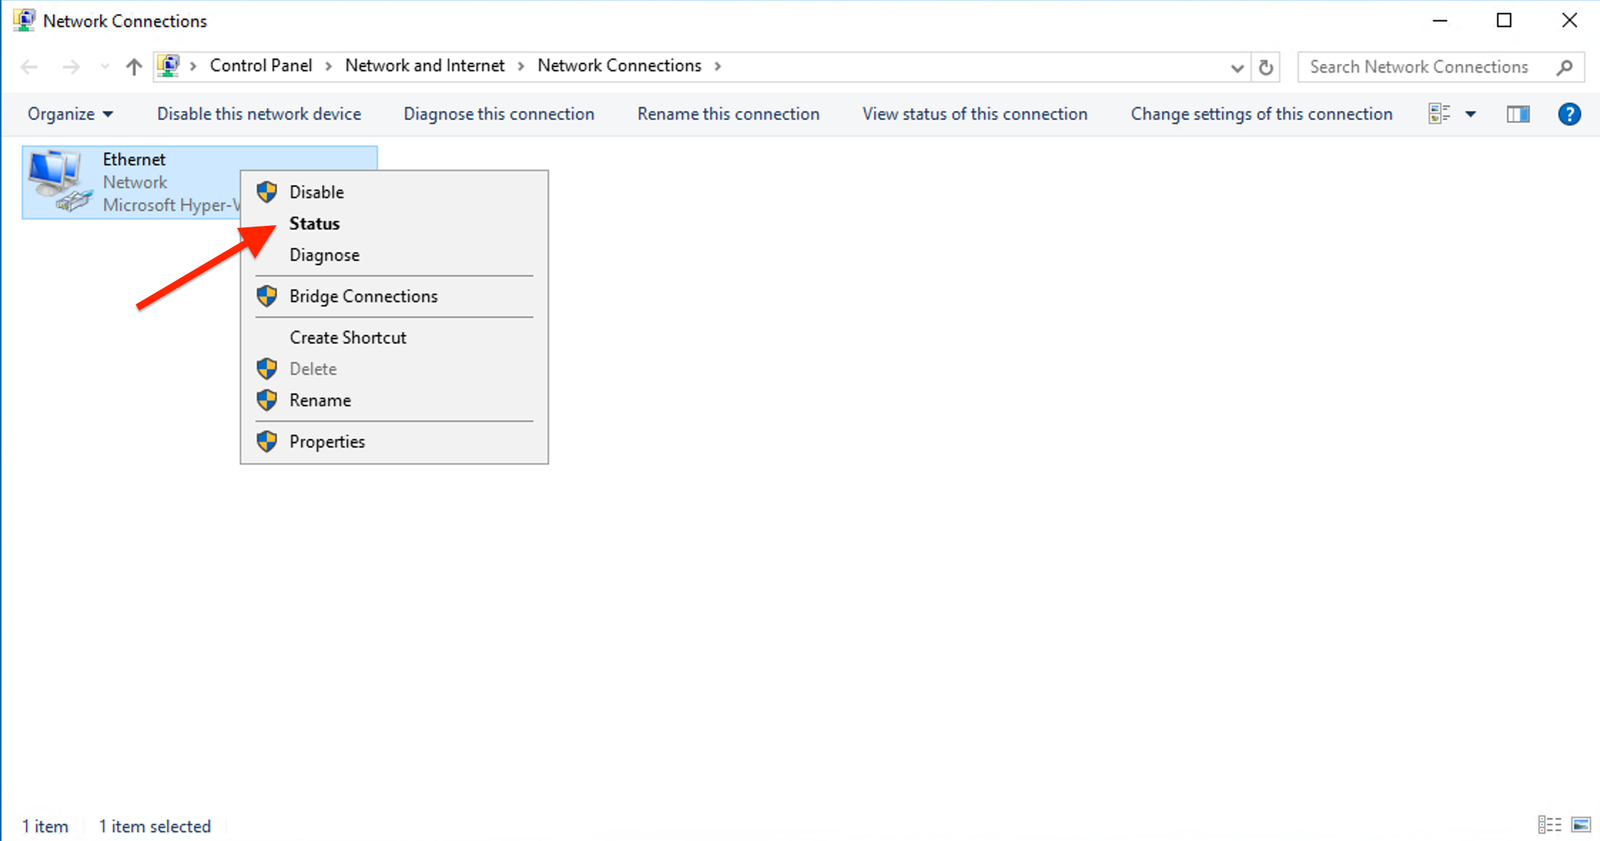
Task: Expand the view options dropdown arrow
Action: coord(1470,114)
